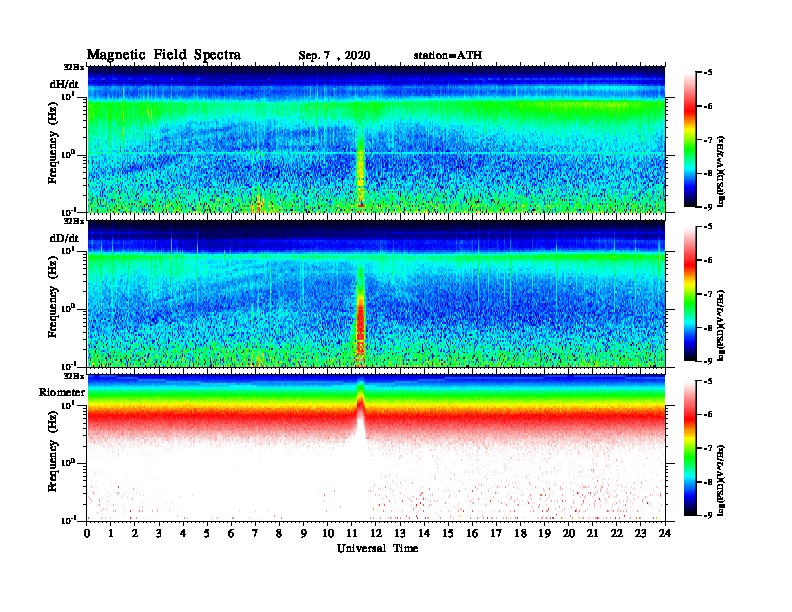
Task: Click the time axis tick label '23'
Action: tap(640, 534)
